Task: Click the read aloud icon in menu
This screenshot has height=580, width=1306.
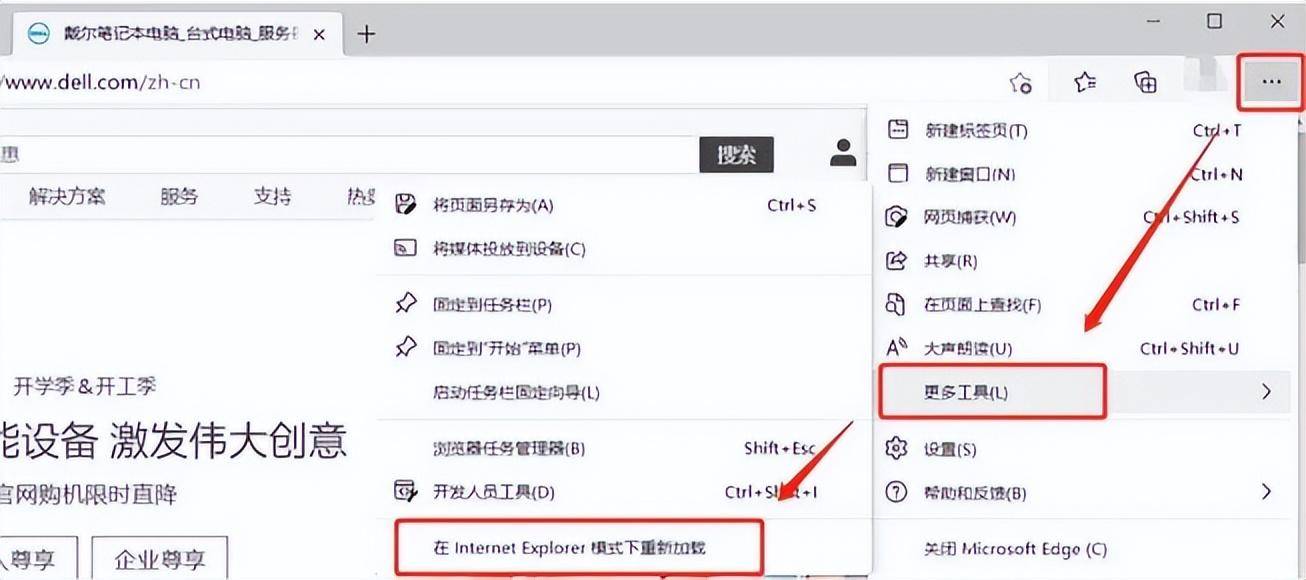Action: click(x=897, y=348)
